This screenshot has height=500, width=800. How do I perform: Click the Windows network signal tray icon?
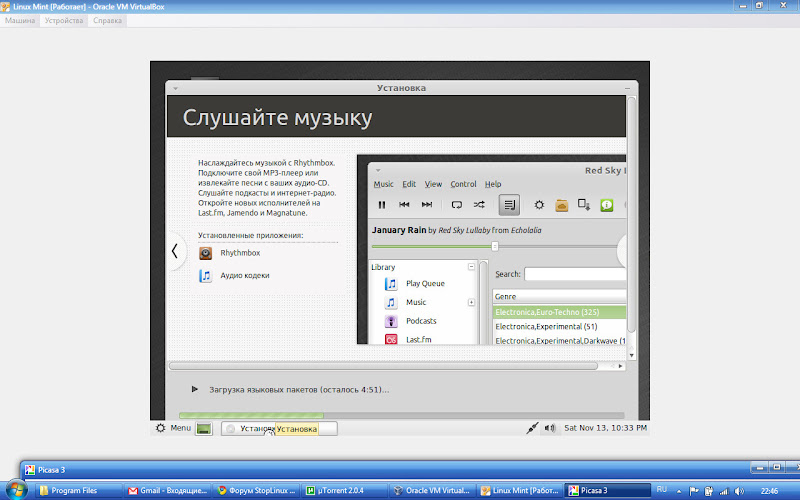(x=724, y=491)
